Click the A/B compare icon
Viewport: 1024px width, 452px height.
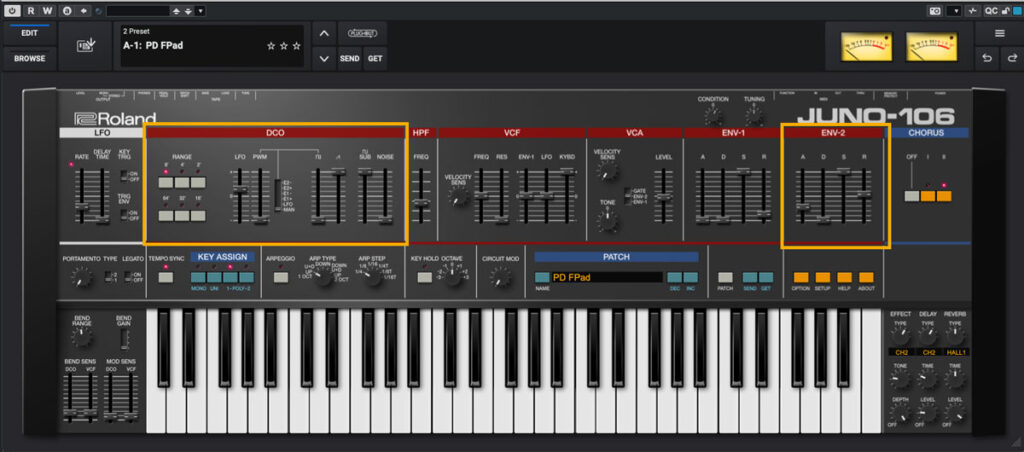tap(67, 10)
